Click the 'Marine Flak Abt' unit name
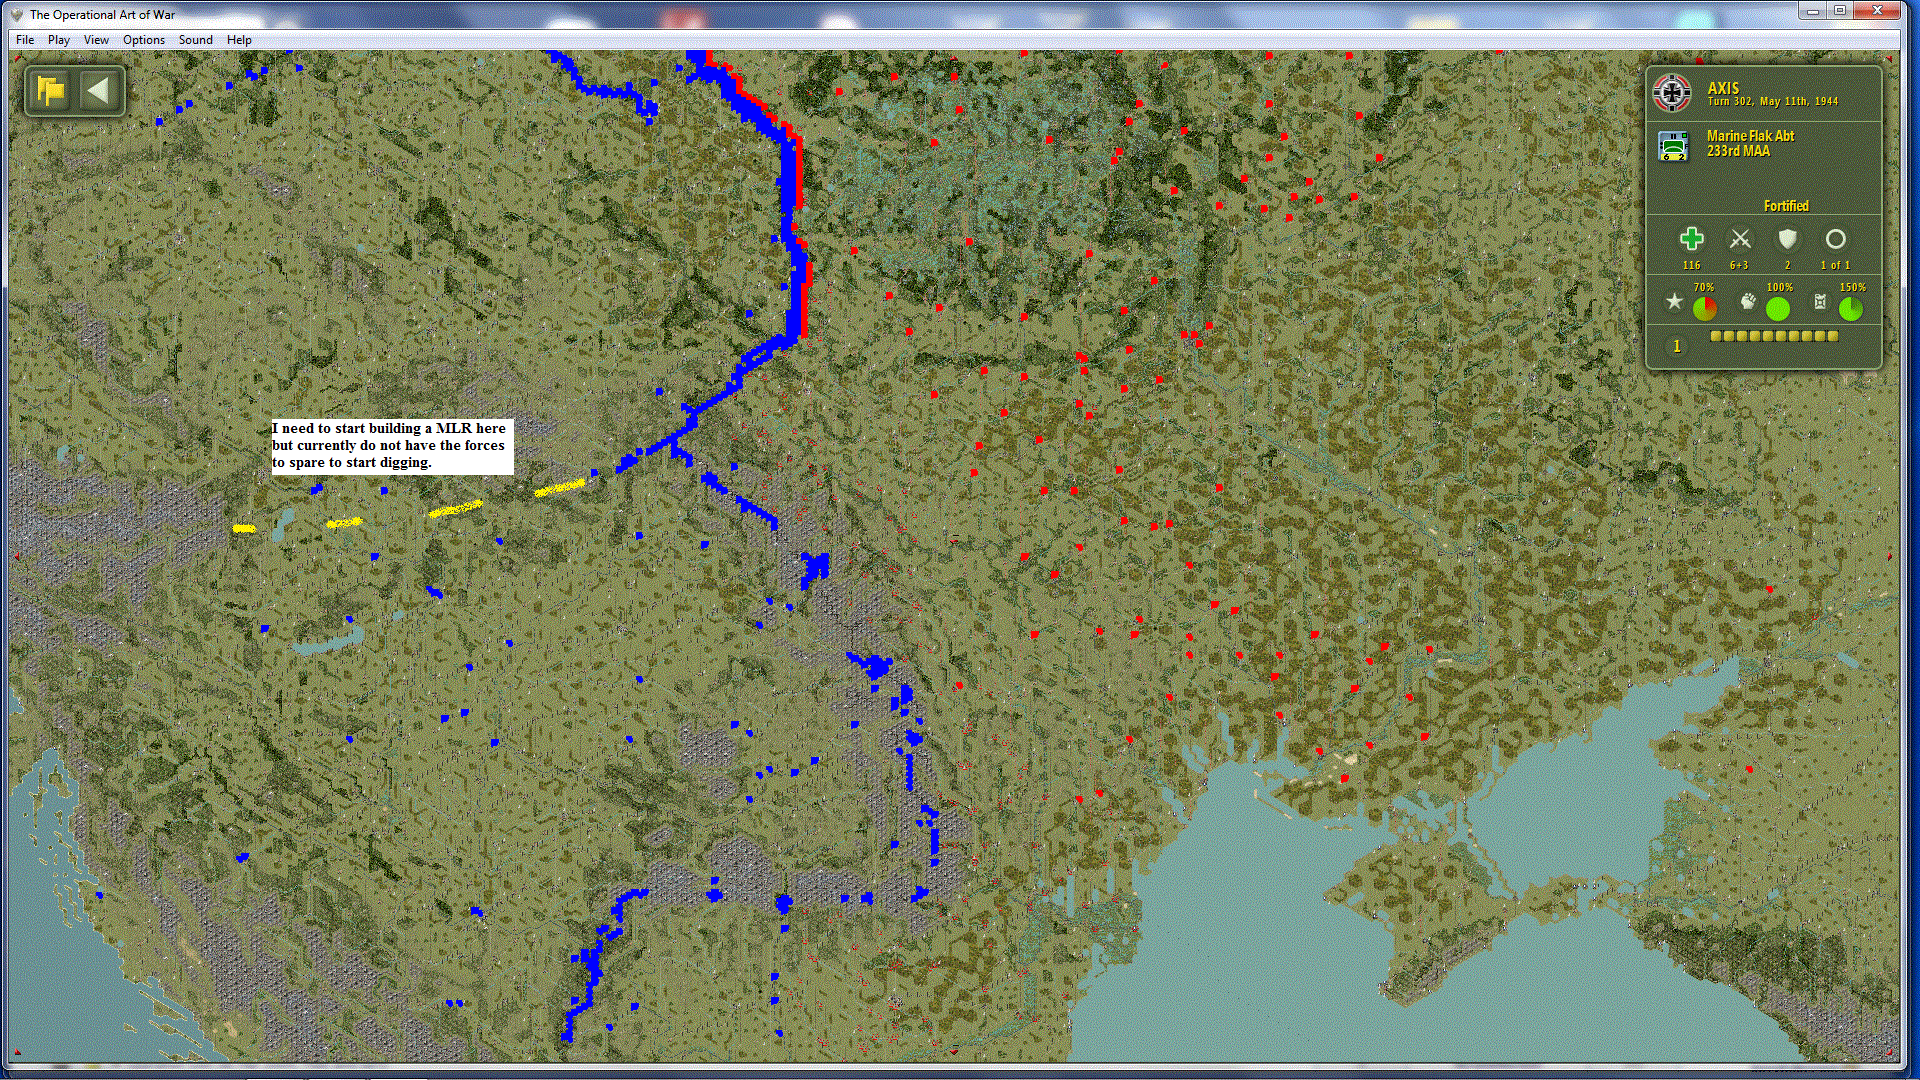1920x1080 pixels. point(1750,136)
